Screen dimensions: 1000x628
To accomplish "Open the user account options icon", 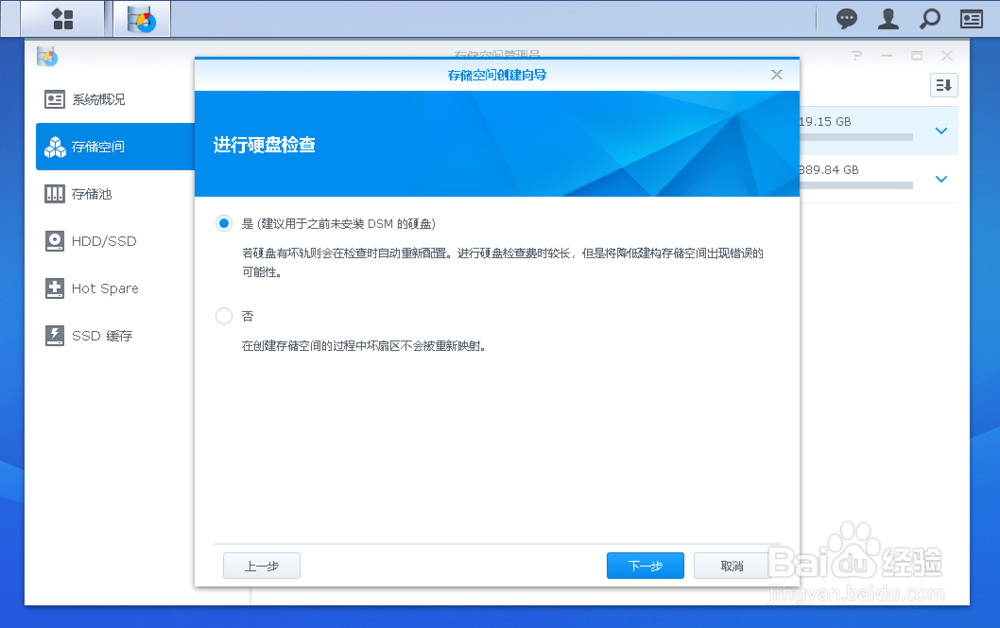I will coord(888,19).
